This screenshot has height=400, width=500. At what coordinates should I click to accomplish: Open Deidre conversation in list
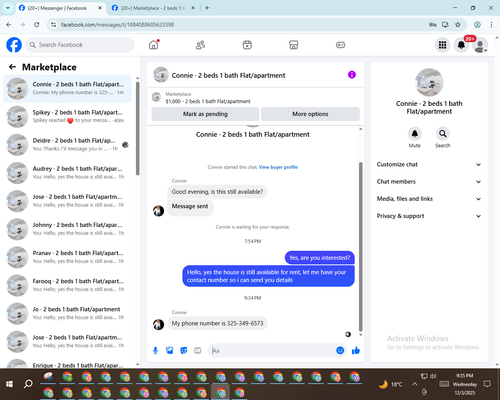[67, 145]
